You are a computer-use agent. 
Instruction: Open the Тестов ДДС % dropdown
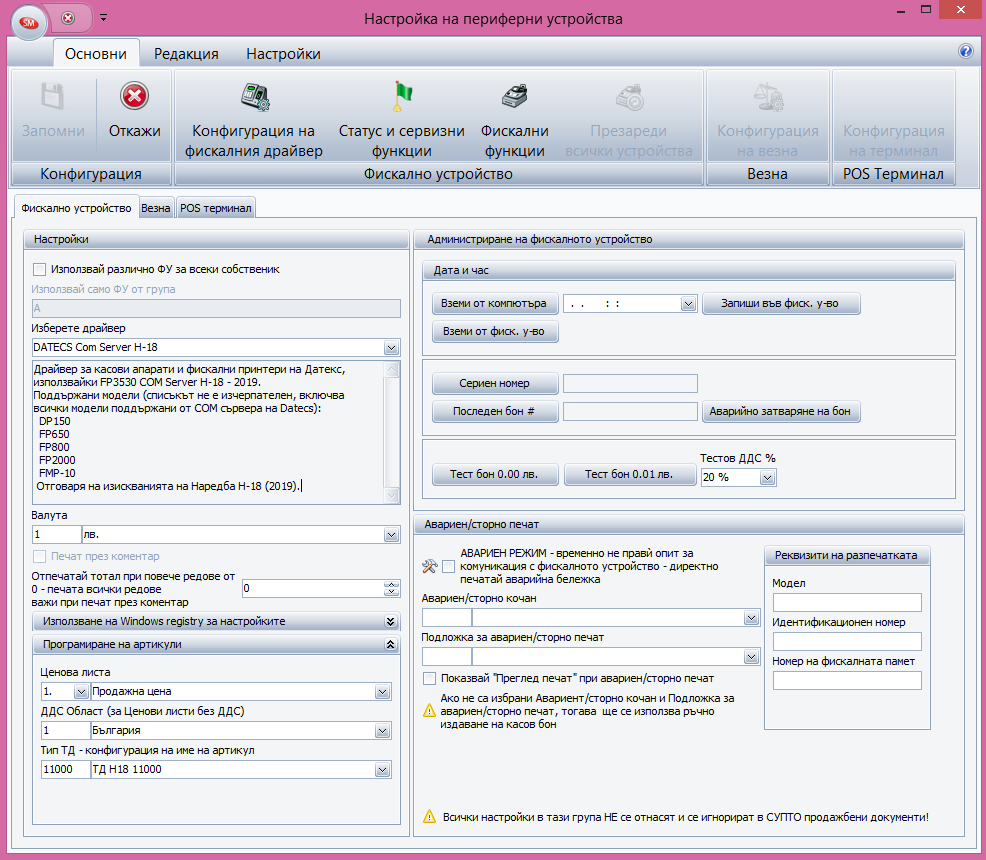coord(767,478)
